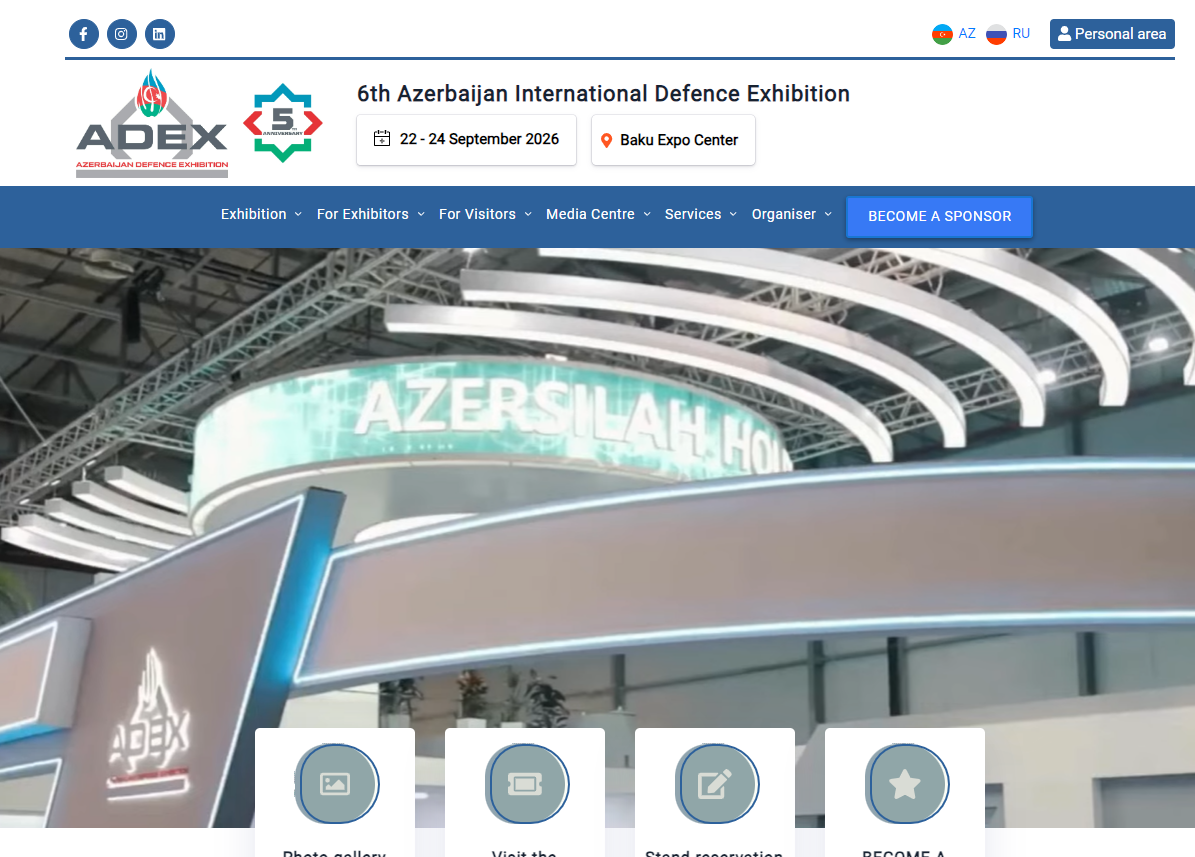
Task: Open the Photo gallery picture icon
Action: [x=335, y=784]
